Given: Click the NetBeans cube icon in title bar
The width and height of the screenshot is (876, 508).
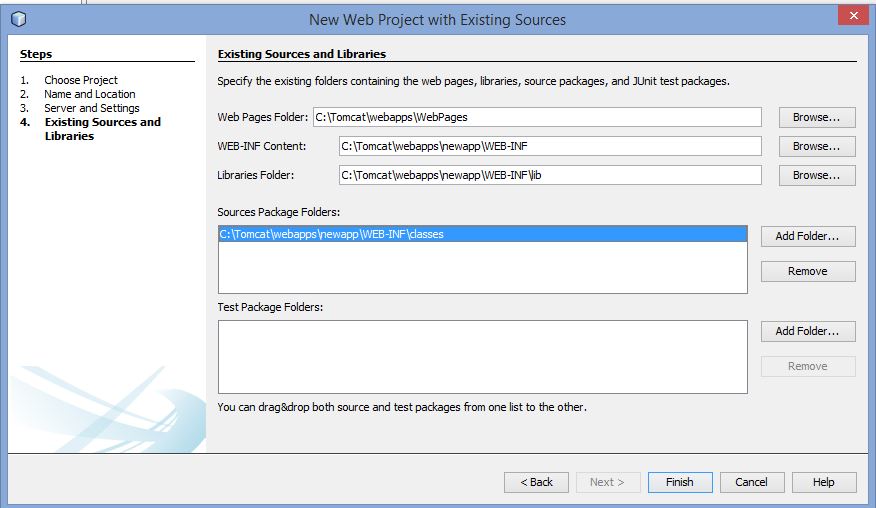Looking at the screenshot, I should tap(18, 19).
